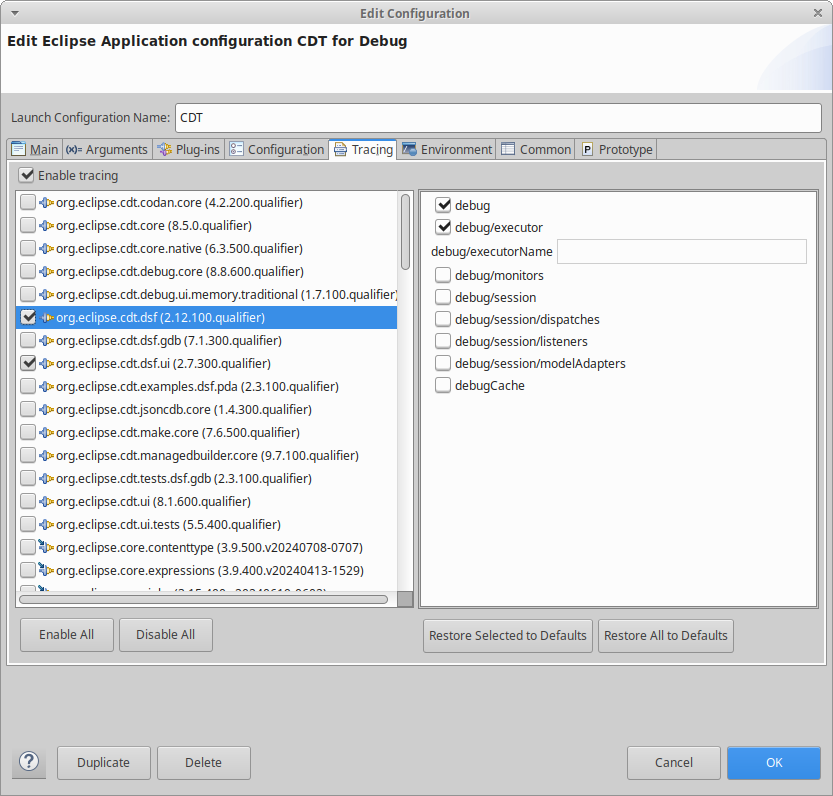Open the window menu in title bar
Image resolution: width=833 pixels, height=796 pixels.
coord(12,13)
